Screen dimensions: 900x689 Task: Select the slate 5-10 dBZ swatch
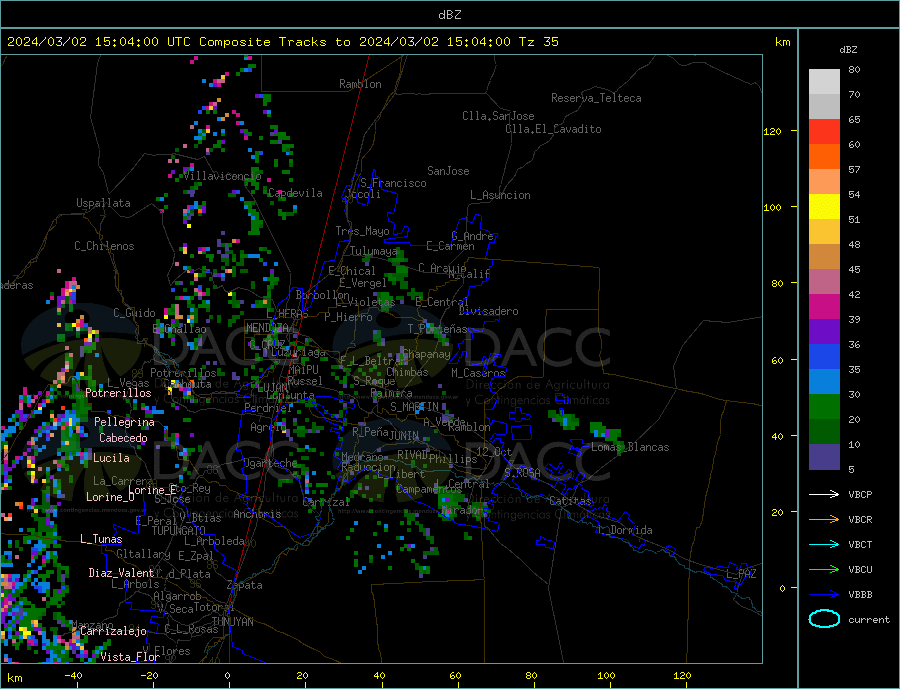(x=824, y=457)
